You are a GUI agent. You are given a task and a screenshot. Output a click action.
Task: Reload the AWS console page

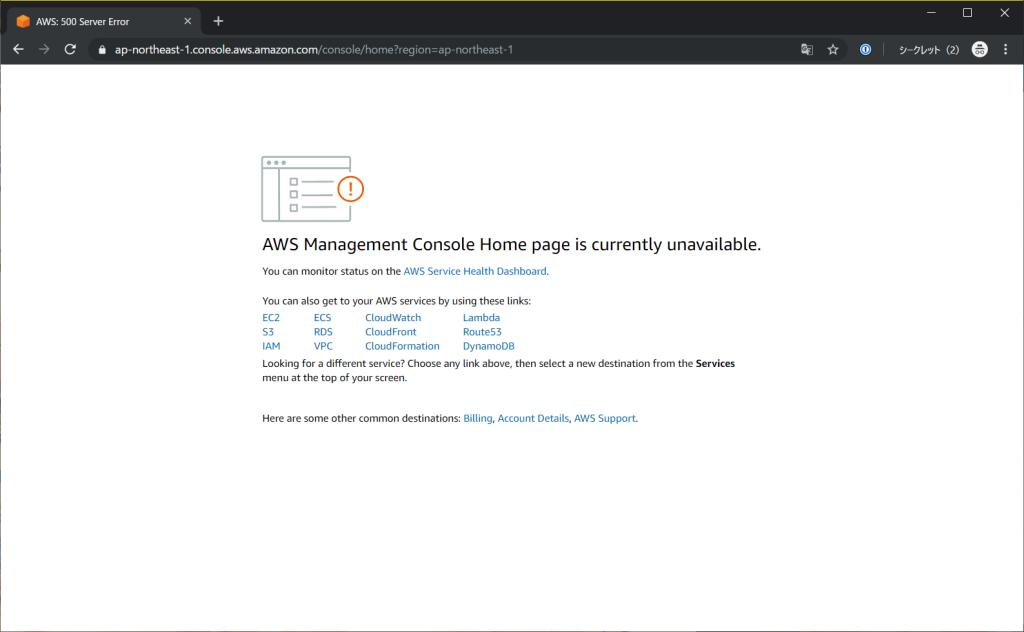pos(70,50)
